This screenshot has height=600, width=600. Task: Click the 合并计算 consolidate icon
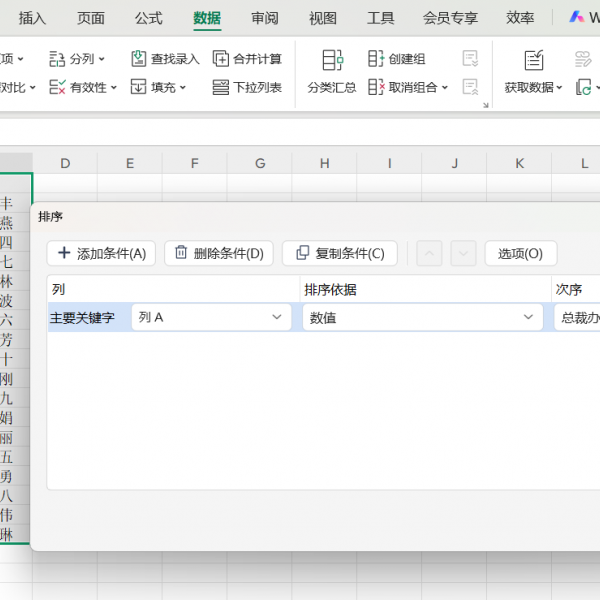[x=221, y=59]
